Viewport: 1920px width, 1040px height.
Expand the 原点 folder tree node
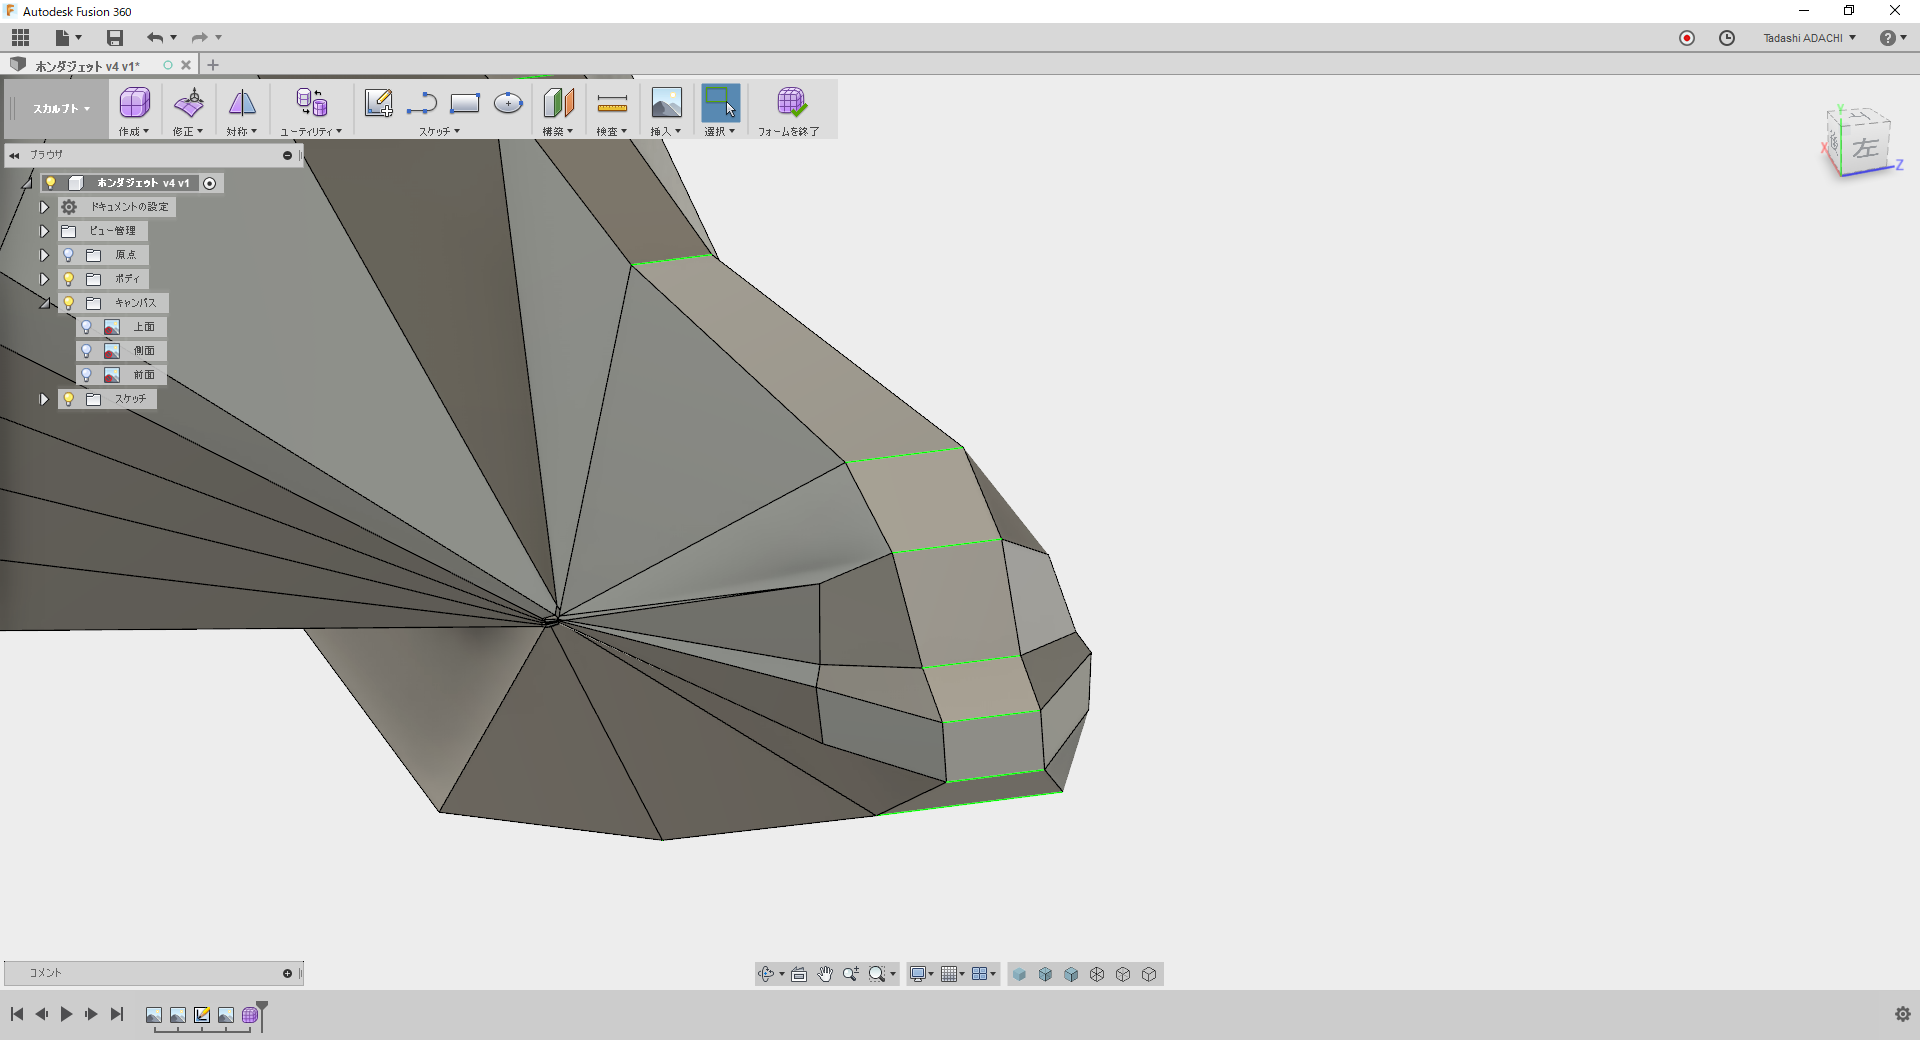[x=44, y=255]
